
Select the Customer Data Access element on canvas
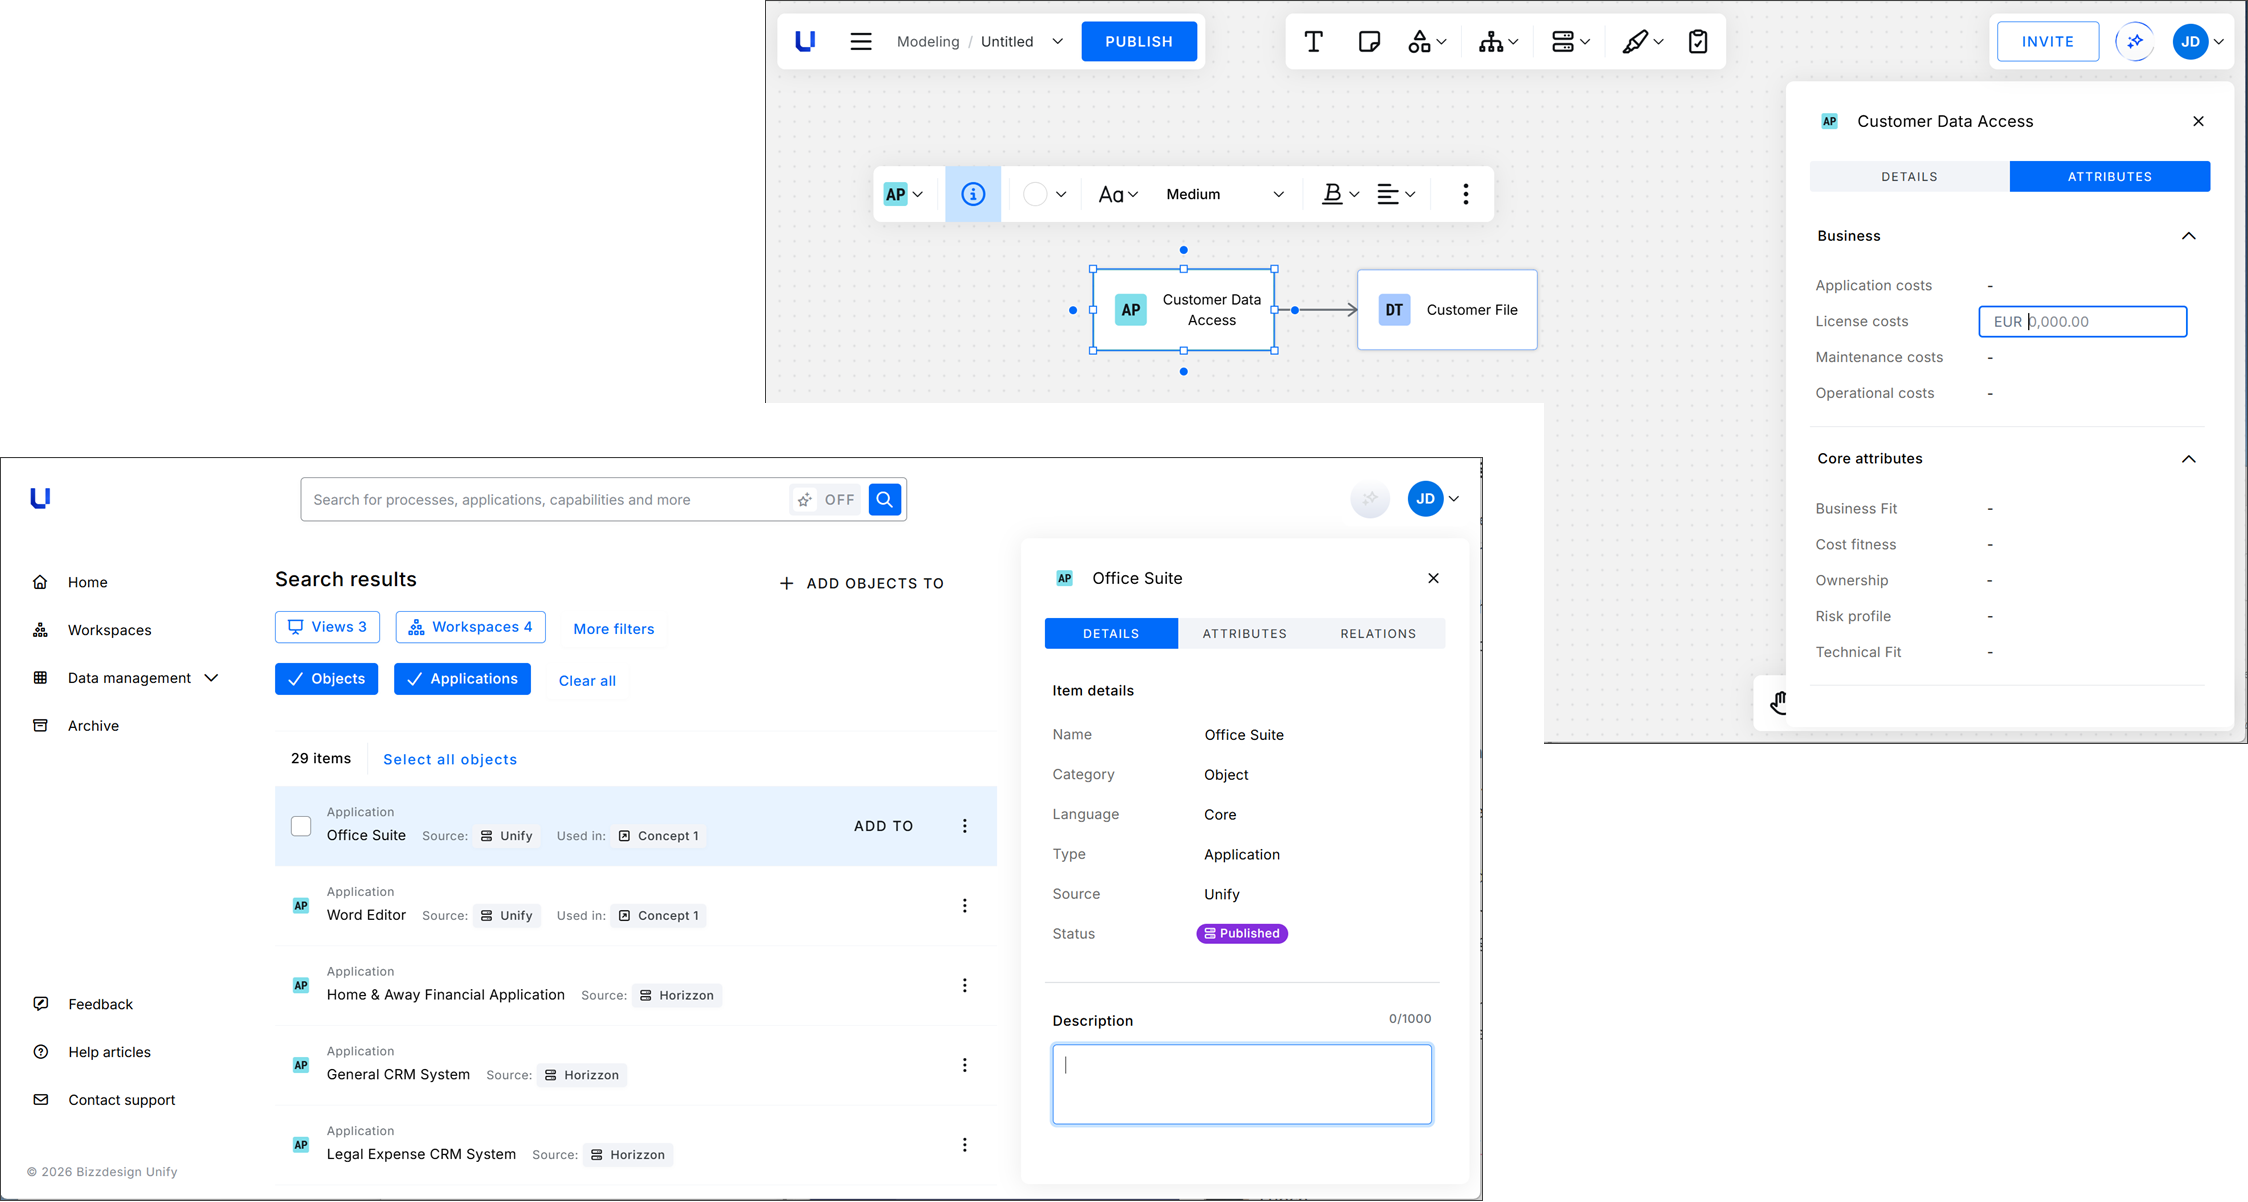tap(1184, 310)
